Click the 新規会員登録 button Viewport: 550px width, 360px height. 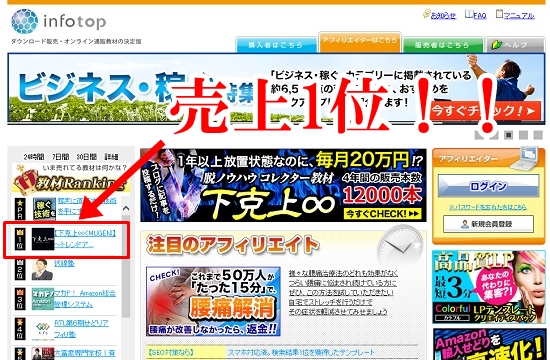pos(488,224)
